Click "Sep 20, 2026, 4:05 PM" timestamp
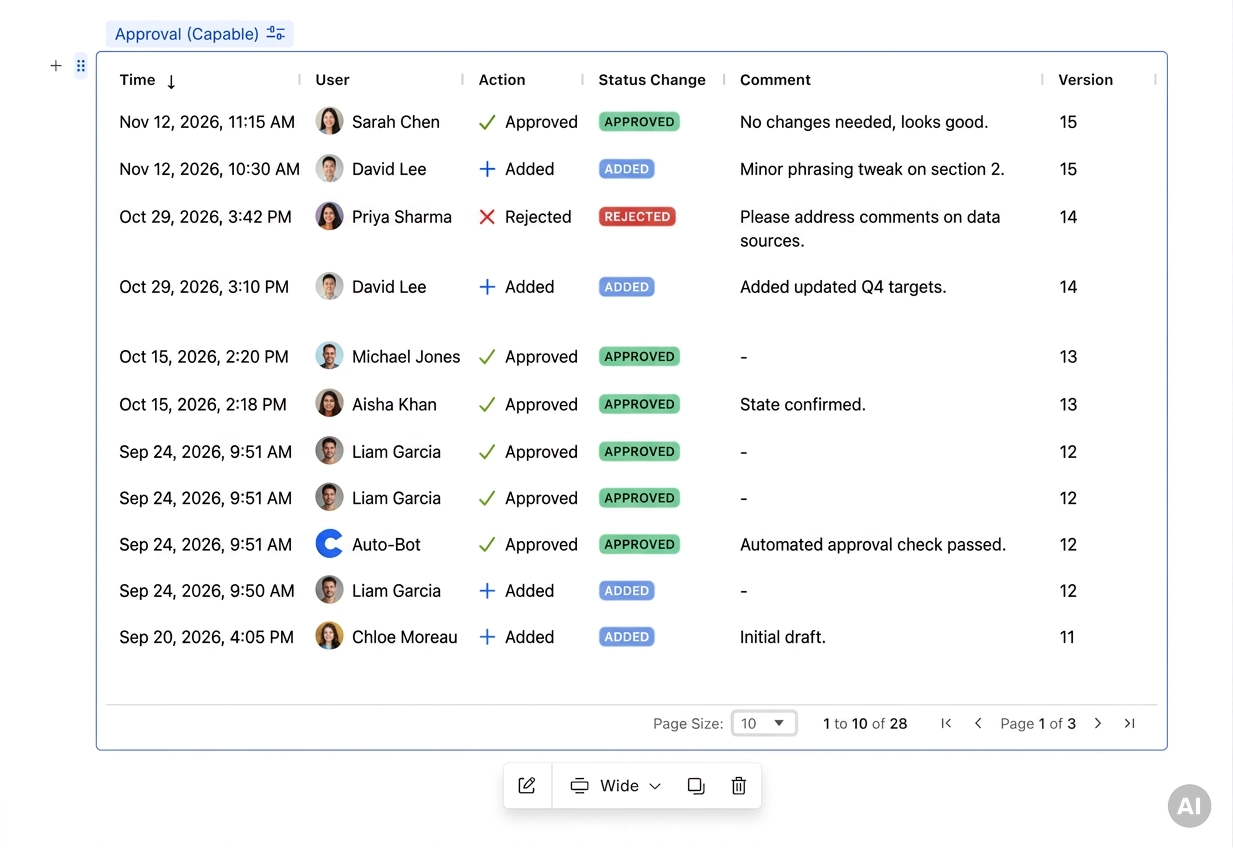Image resolution: width=1233 pixels, height=848 pixels. pyautogui.click(x=207, y=637)
